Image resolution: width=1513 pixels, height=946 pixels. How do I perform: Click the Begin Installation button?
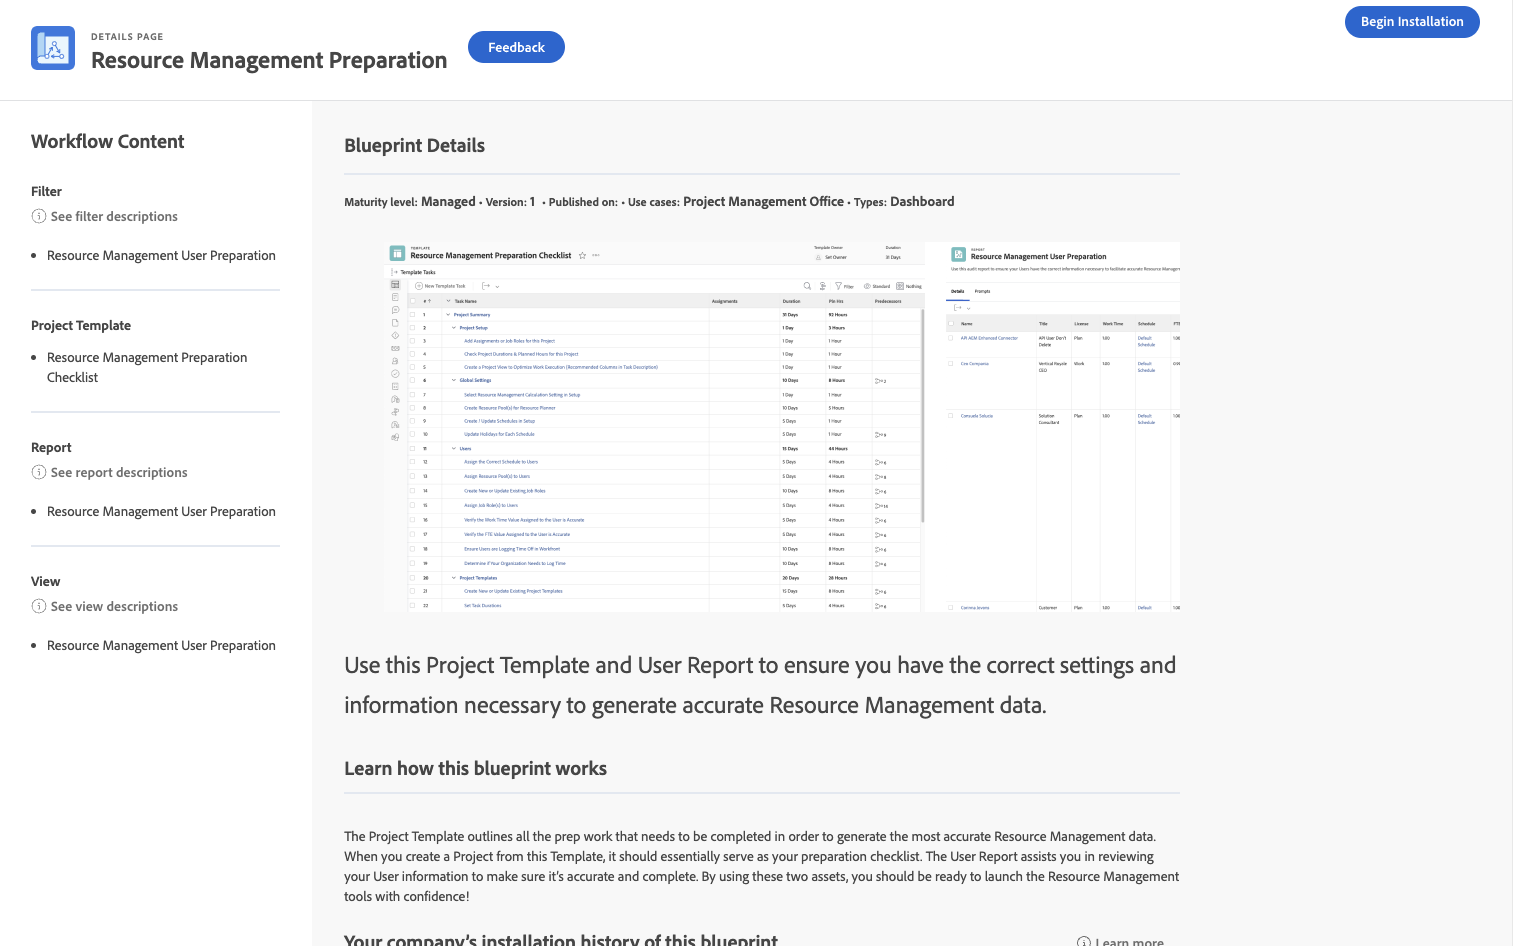pos(1412,21)
